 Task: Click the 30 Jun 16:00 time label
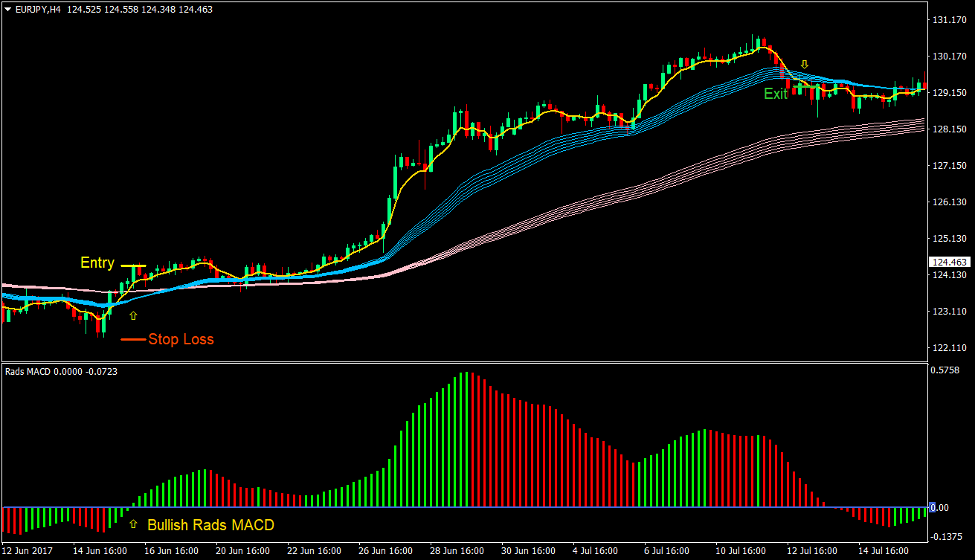[528, 551]
